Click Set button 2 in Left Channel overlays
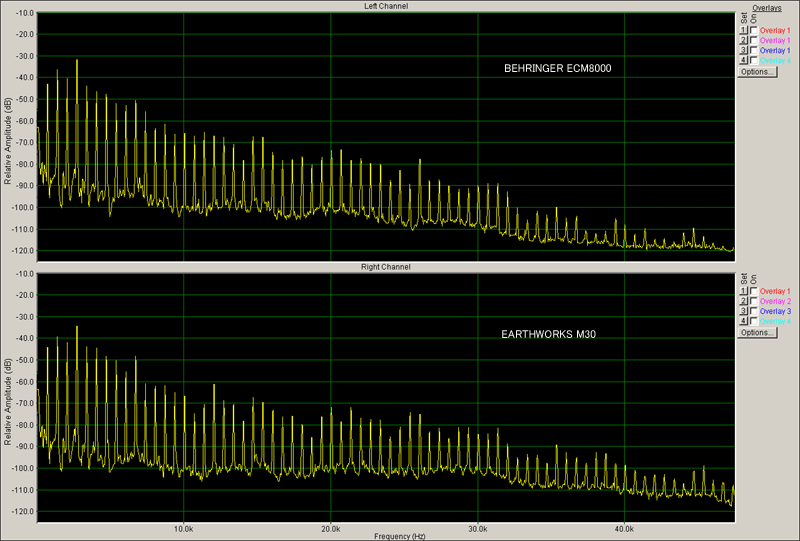 point(743,40)
